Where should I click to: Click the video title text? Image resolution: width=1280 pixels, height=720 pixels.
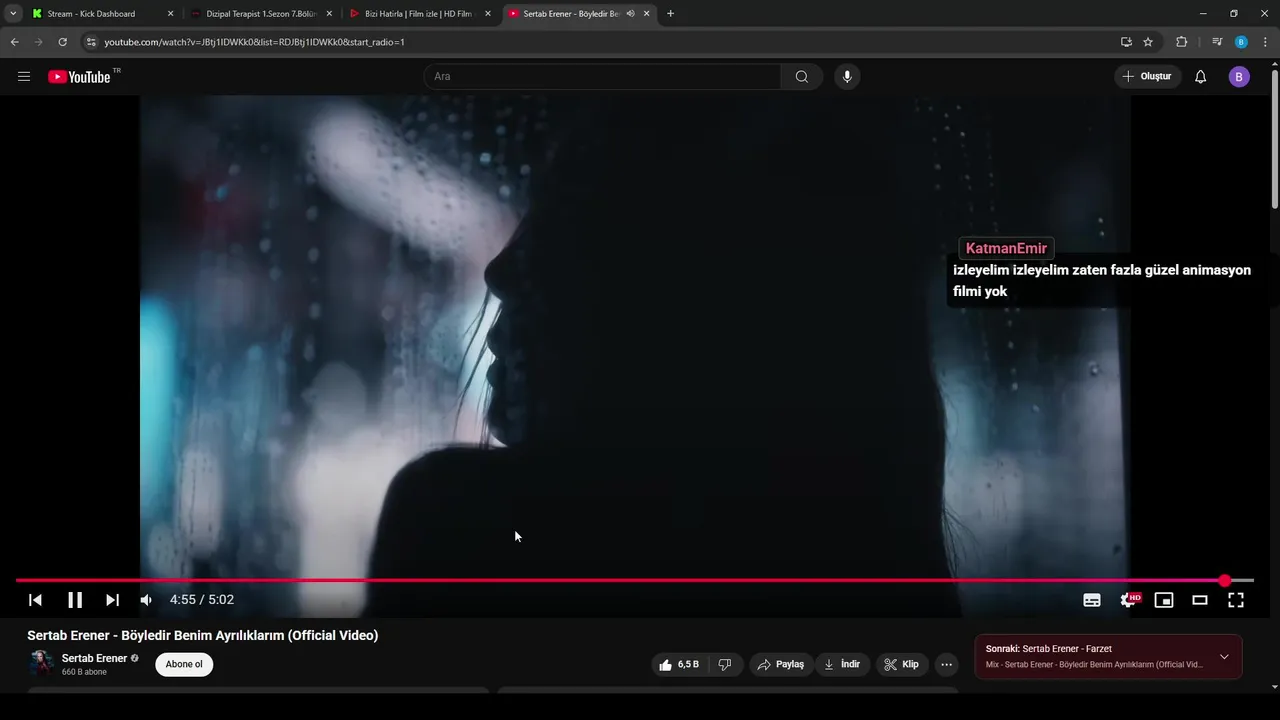(203, 635)
